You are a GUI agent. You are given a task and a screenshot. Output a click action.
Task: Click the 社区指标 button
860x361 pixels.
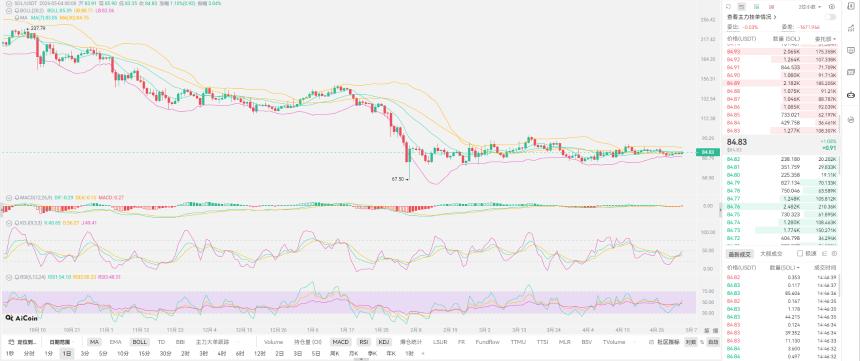(x=667, y=342)
